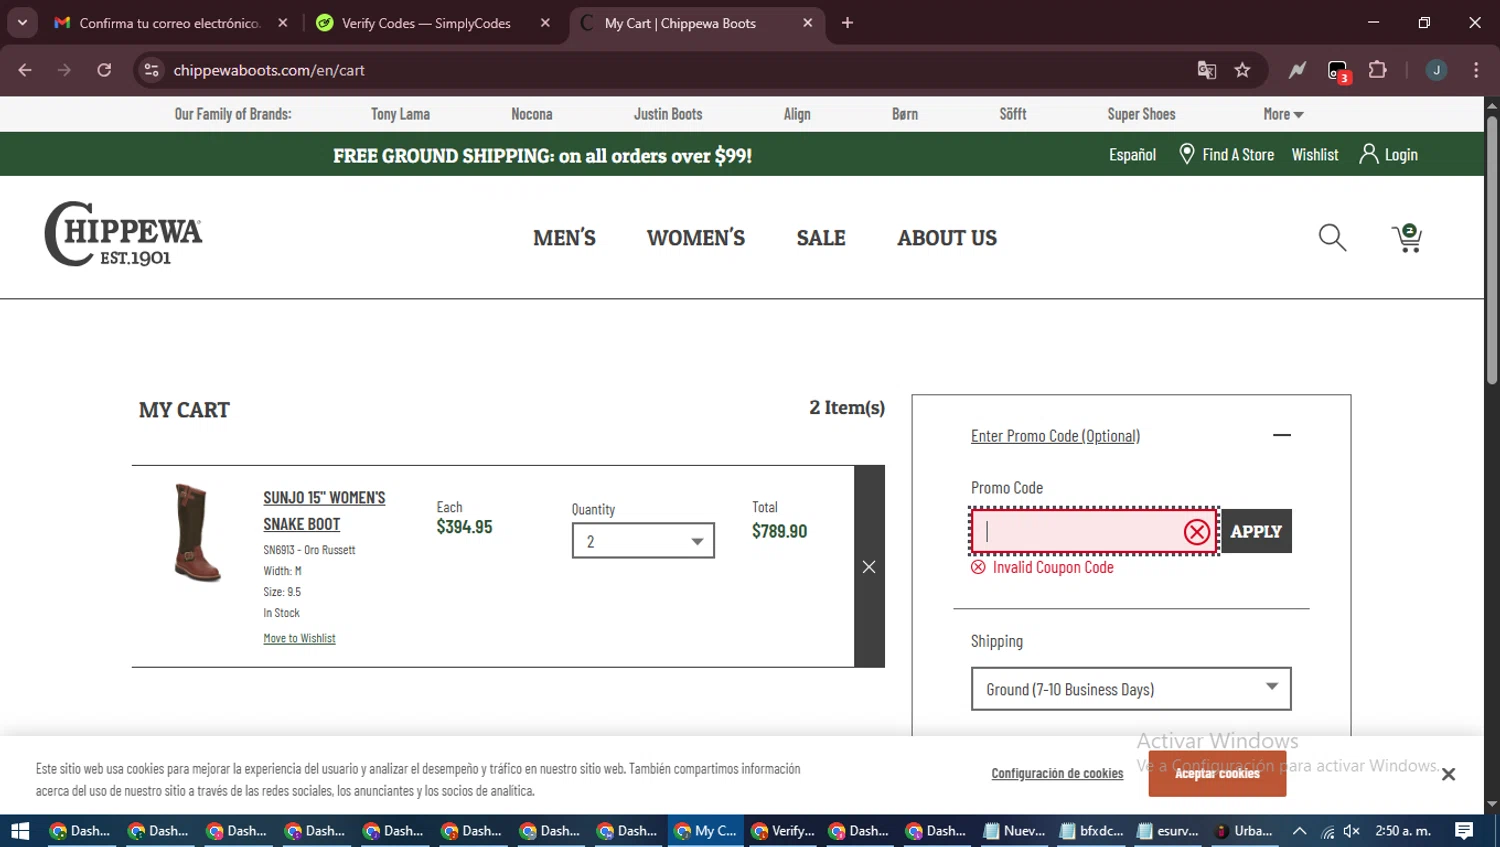
Task: Click the extension icon with badge 3
Action: pyautogui.click(x=1339, y=71)
